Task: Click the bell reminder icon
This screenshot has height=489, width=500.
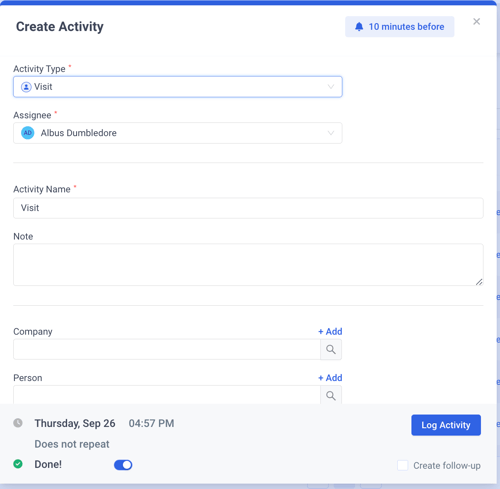Action: coord(359,27)
